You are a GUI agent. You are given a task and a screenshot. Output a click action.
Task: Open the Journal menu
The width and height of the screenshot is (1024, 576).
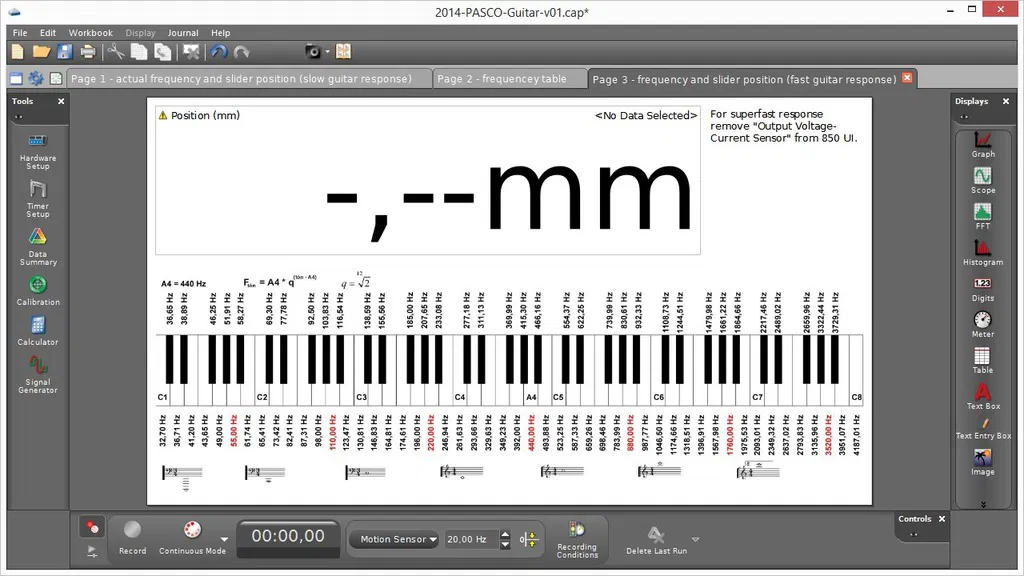point(183,33)
